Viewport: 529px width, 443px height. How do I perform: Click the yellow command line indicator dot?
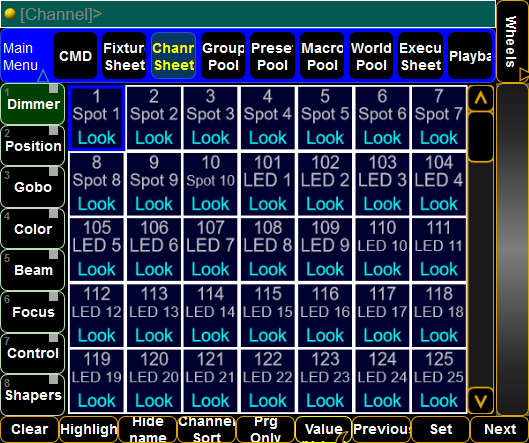point(10,14)
